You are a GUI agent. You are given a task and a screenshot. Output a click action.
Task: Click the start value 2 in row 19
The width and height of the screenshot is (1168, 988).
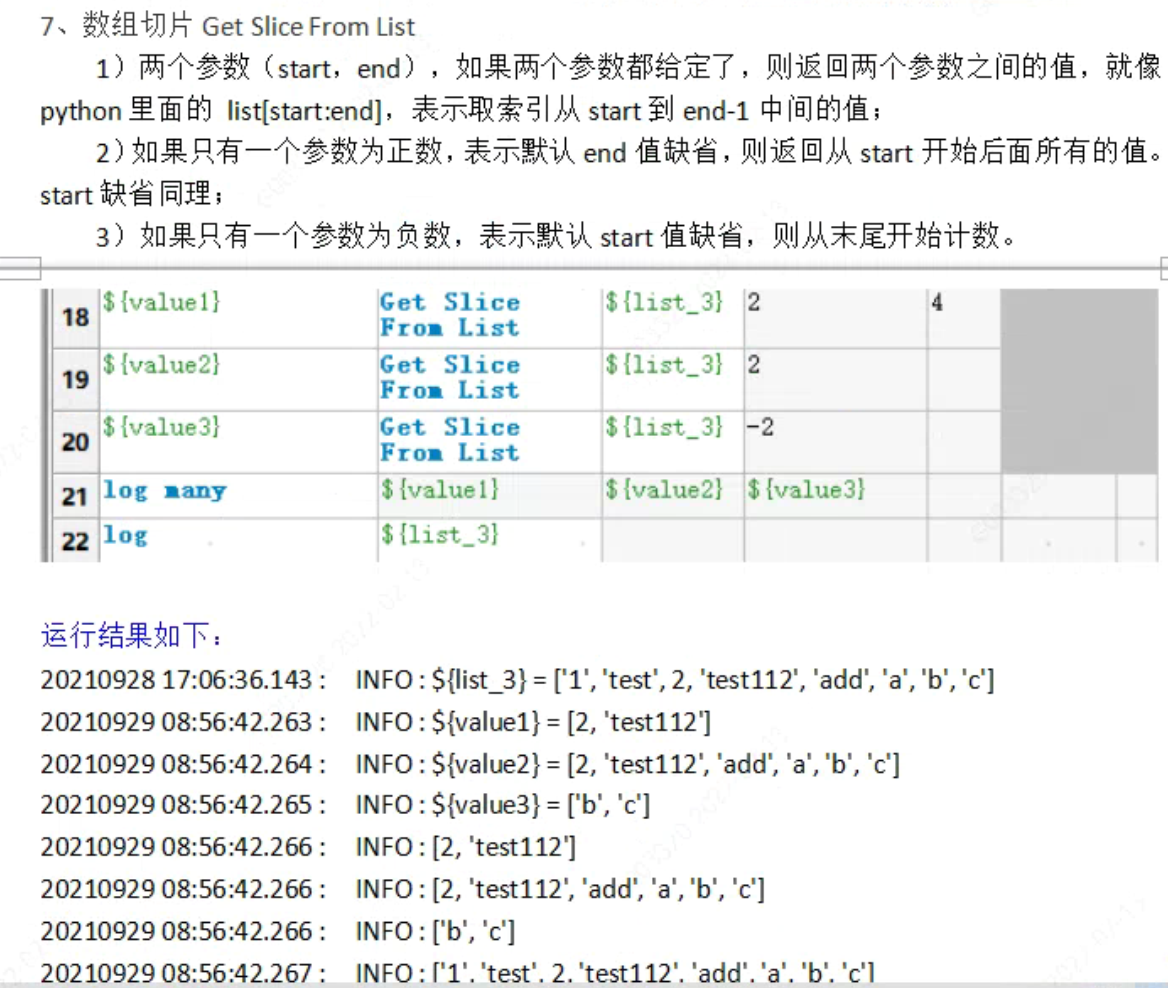click(754, 365)
